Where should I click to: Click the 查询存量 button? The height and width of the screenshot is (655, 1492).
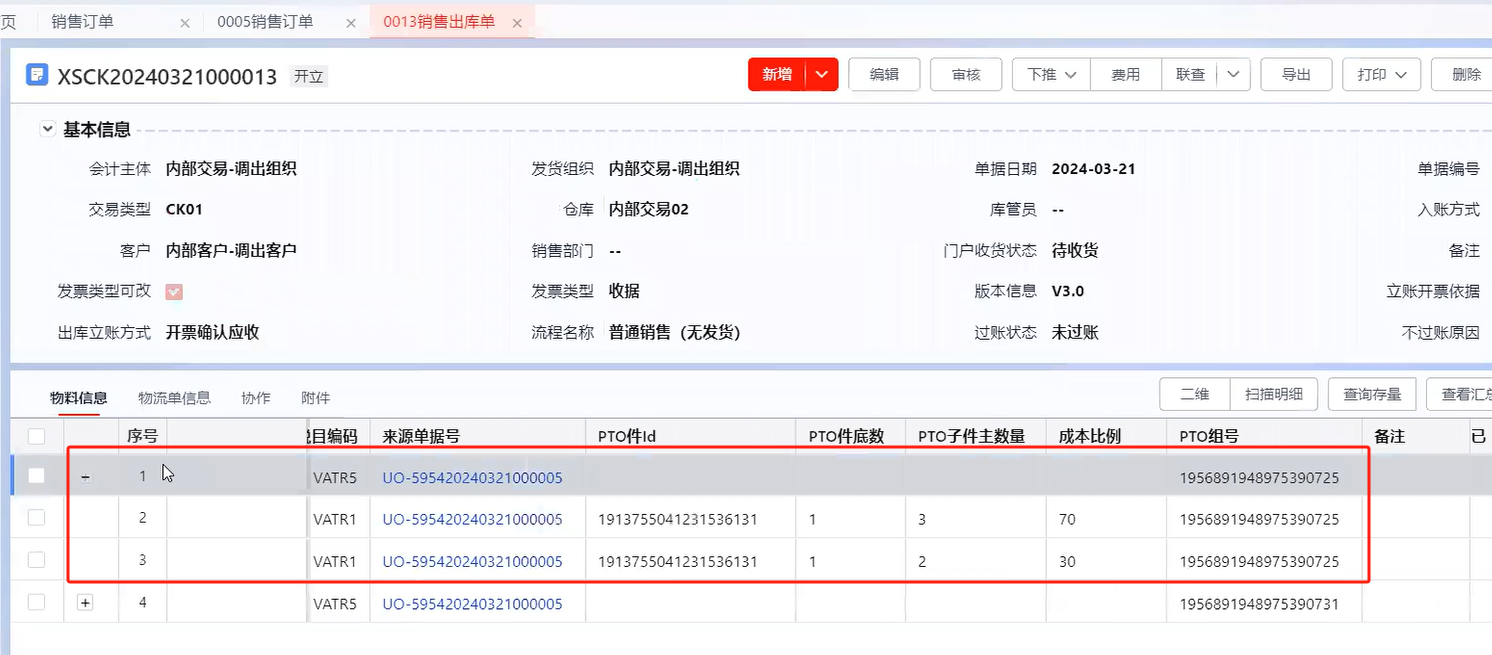pyautogui.click(x=1371, y=395)
